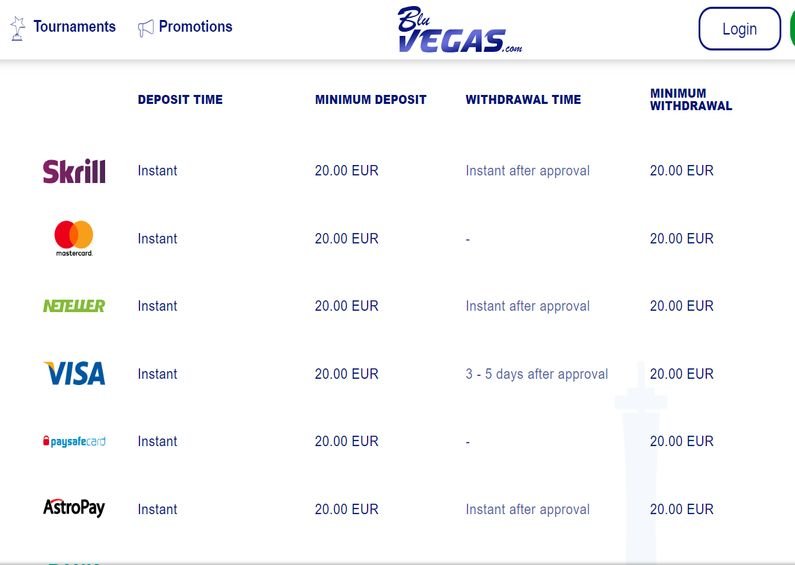This screenshot has width=795, height=565.
Task: Click the Minimum Deposit column header
Action: [371, 99]
